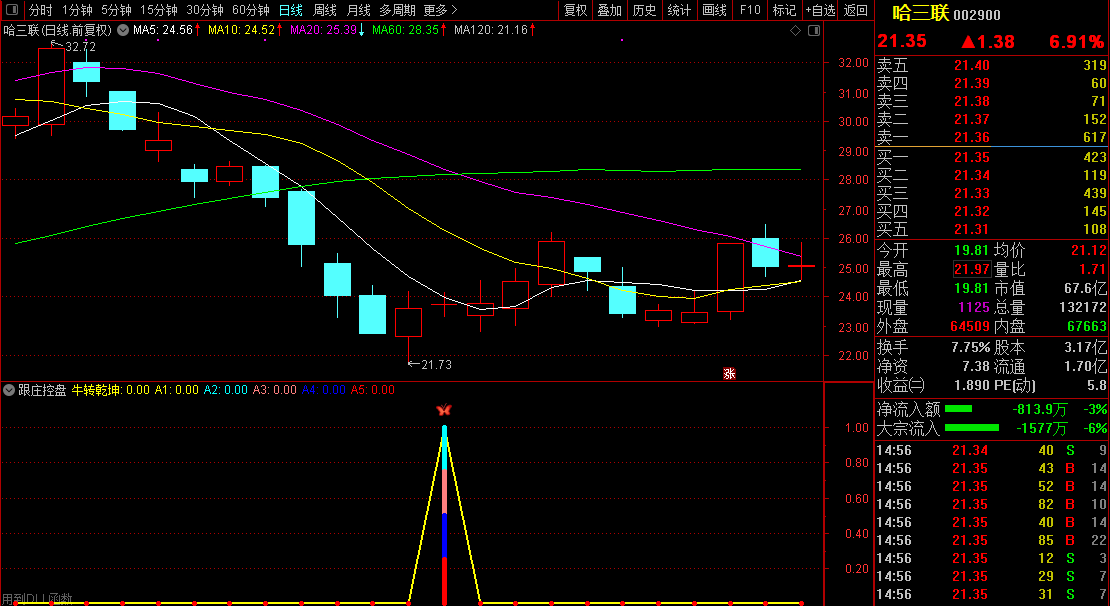This screenshot has width=1110, height=606.
Task: Expand the 跟庄控盘 indicator dropdown arrow
Action: 10,390
